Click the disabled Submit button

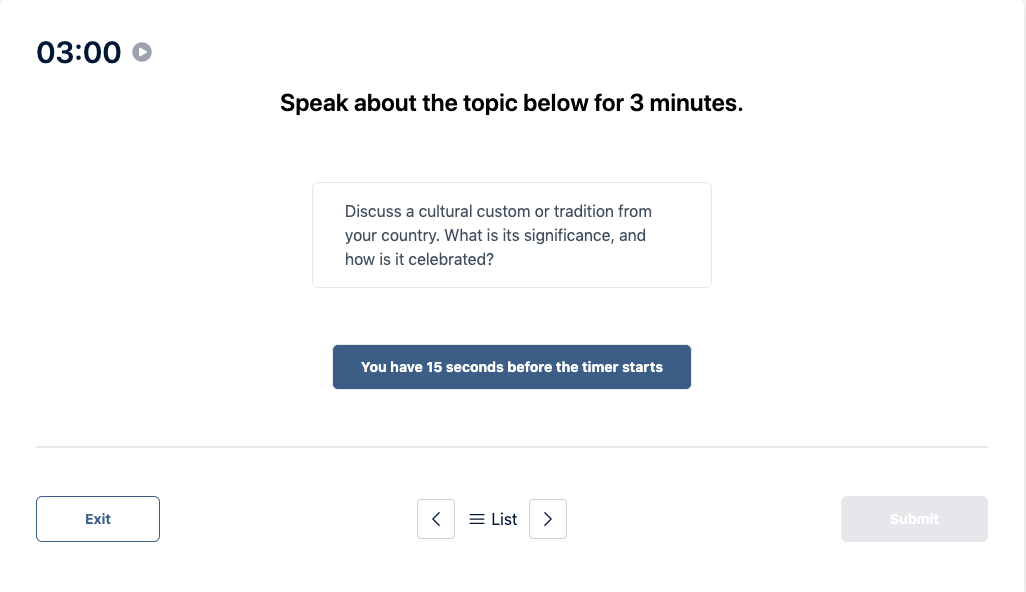[x=913, y=519]
